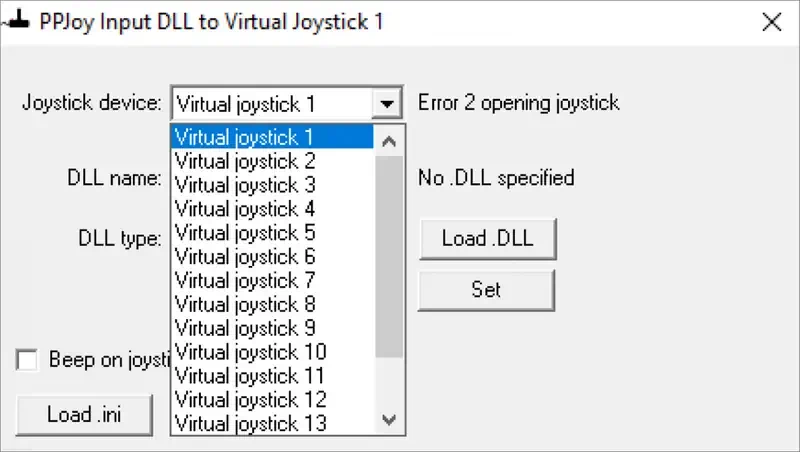Screen dimensions: 800x452
Task: Click the Load .ini button
Action: tap(85, 414)
